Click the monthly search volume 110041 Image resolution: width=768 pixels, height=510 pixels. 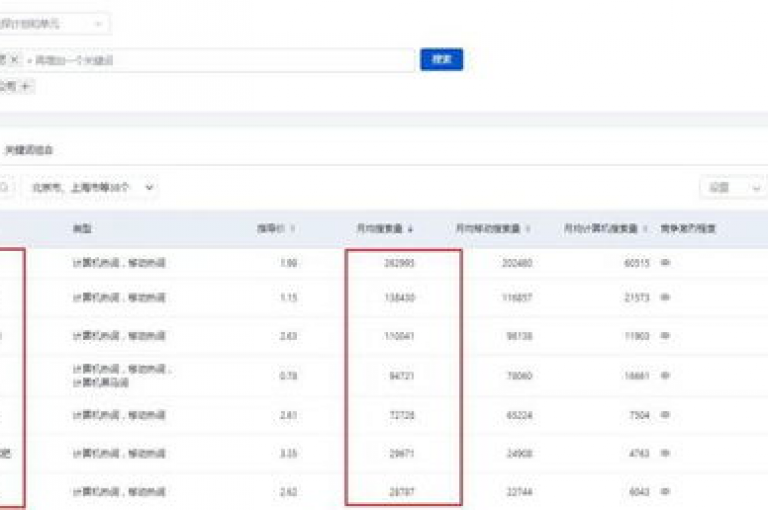click(x=400, y=336)
